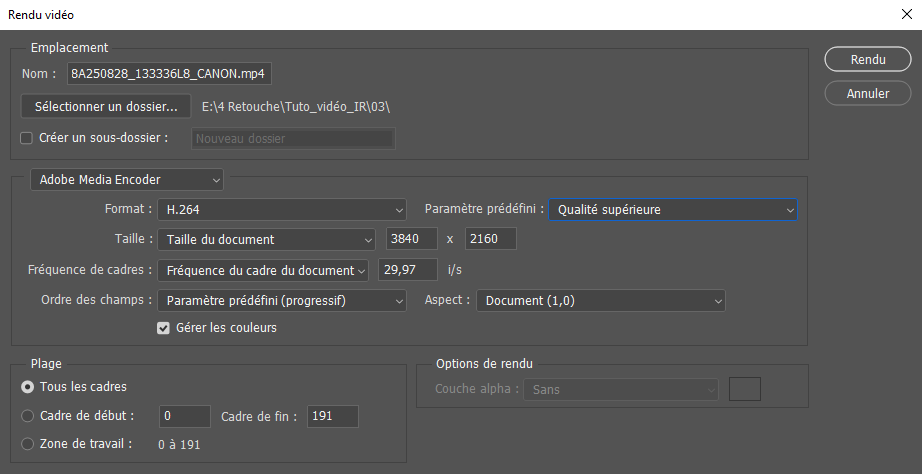Select the Cadre de début radio option
This screenshot has height=474, width=922.
[27, 415]
